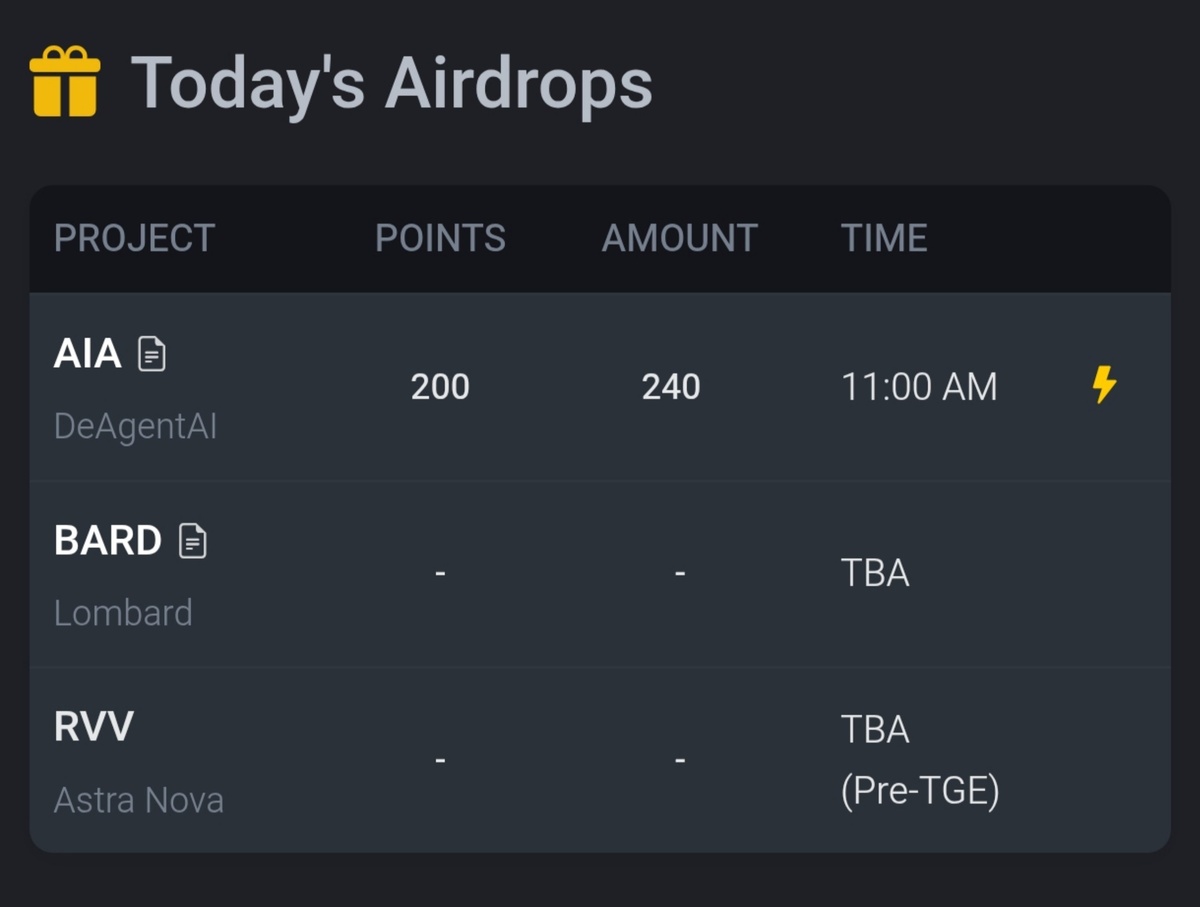Sort by the PROJECT column header
The image size is (1200, 907).
pos(134,238)
